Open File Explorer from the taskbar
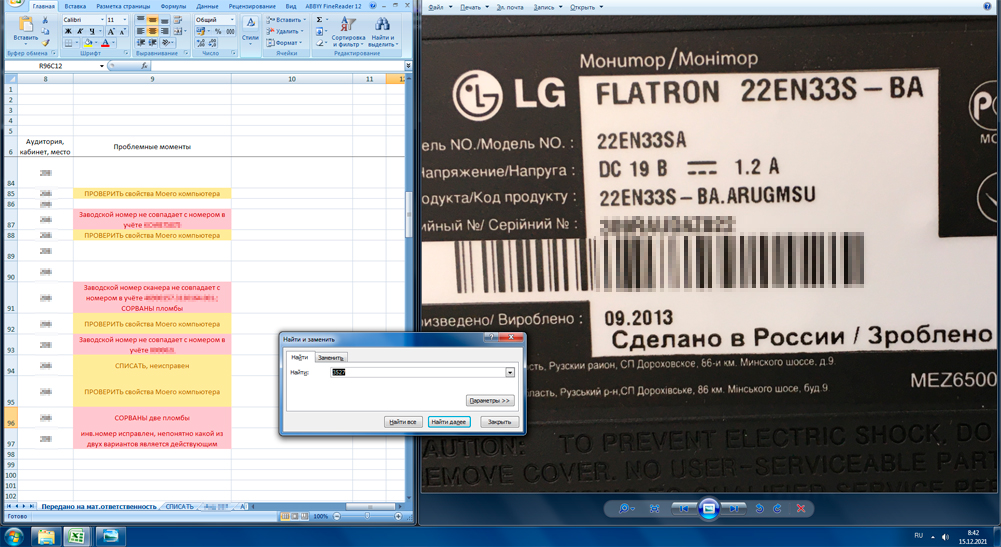The width and height of the screenshot is (1001, 547). click(x=46, y=536)
